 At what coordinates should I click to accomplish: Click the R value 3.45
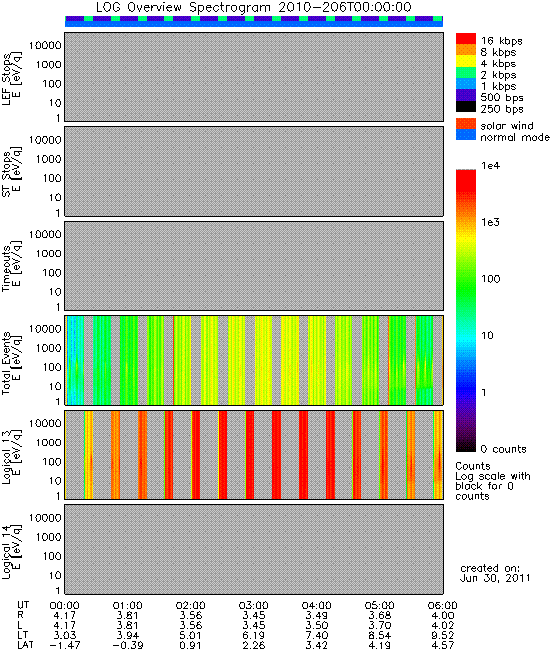[x=254, y=616]
